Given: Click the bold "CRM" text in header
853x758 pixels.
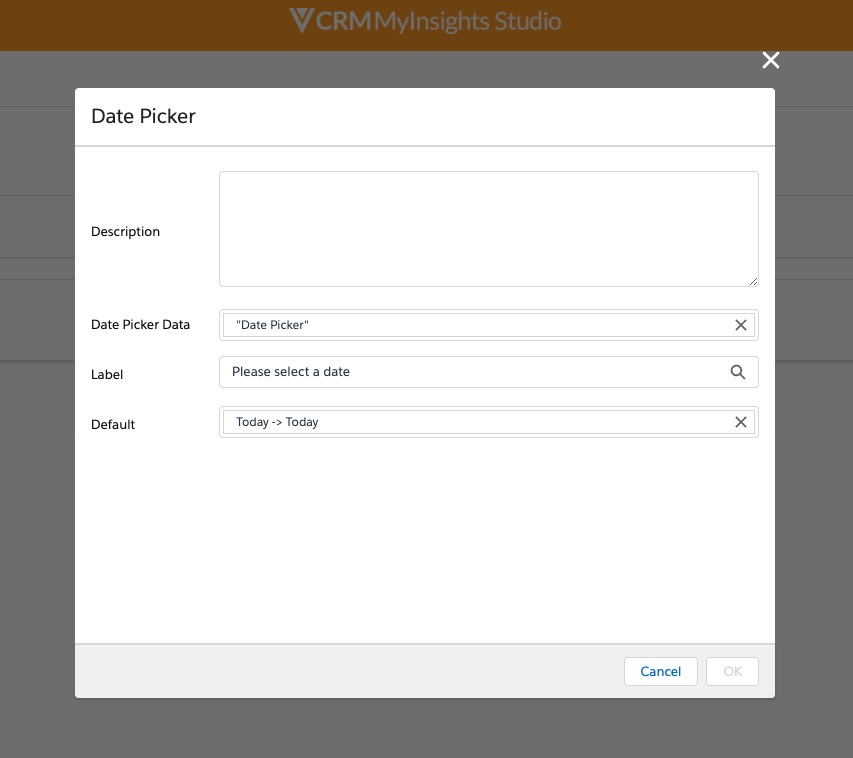Looking at the screenshot, I should pyautogui.click(x=343, y=21).
